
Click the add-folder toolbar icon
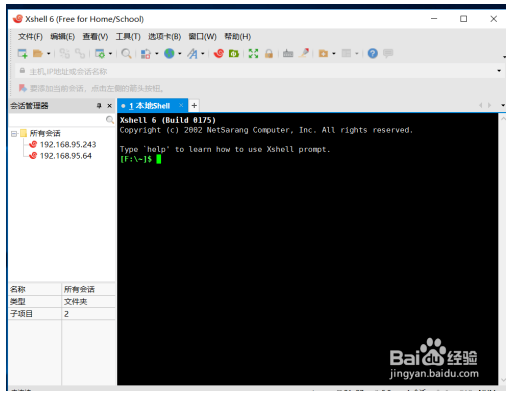(323, 53)
